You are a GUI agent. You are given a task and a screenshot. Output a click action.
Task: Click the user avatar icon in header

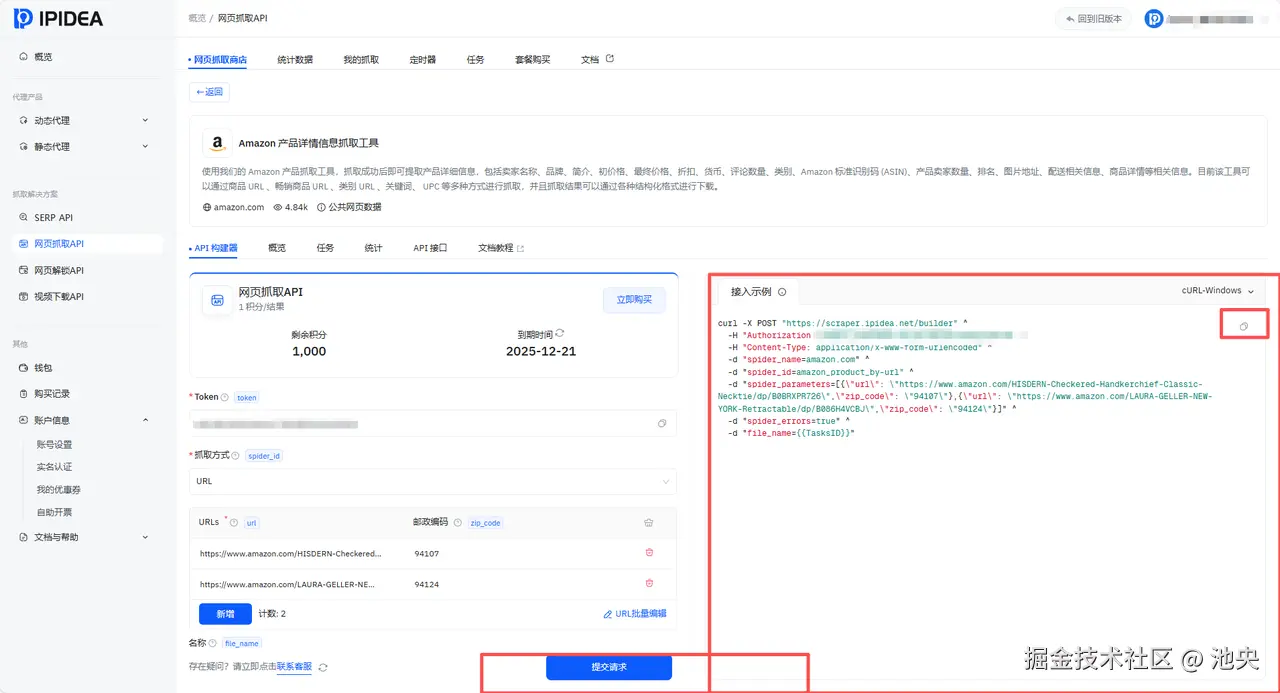(x=1154, y=18)
